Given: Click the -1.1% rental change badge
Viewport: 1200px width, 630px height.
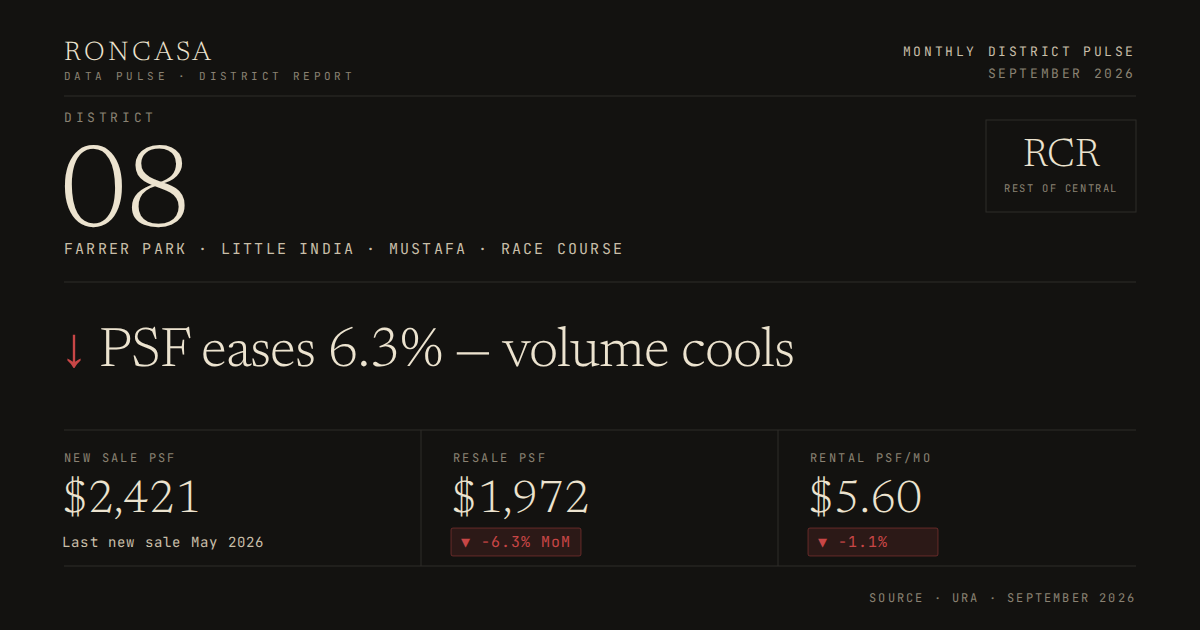Looking at the screenshot, I should tap(873, 542).
